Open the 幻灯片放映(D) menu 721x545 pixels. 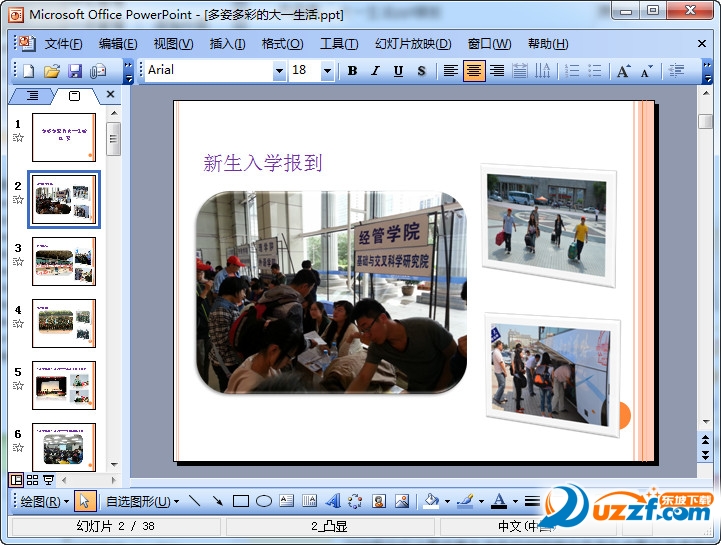pyautogui.click(x=413, y=44)
